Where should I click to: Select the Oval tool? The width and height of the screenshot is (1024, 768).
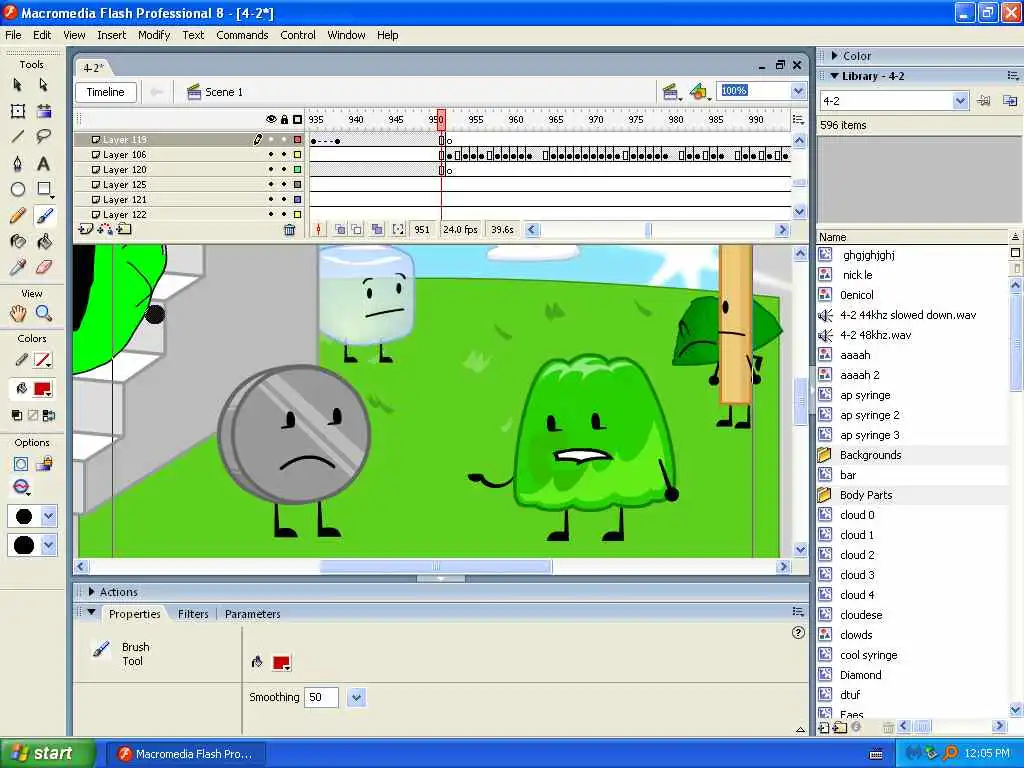coord(18,189)
